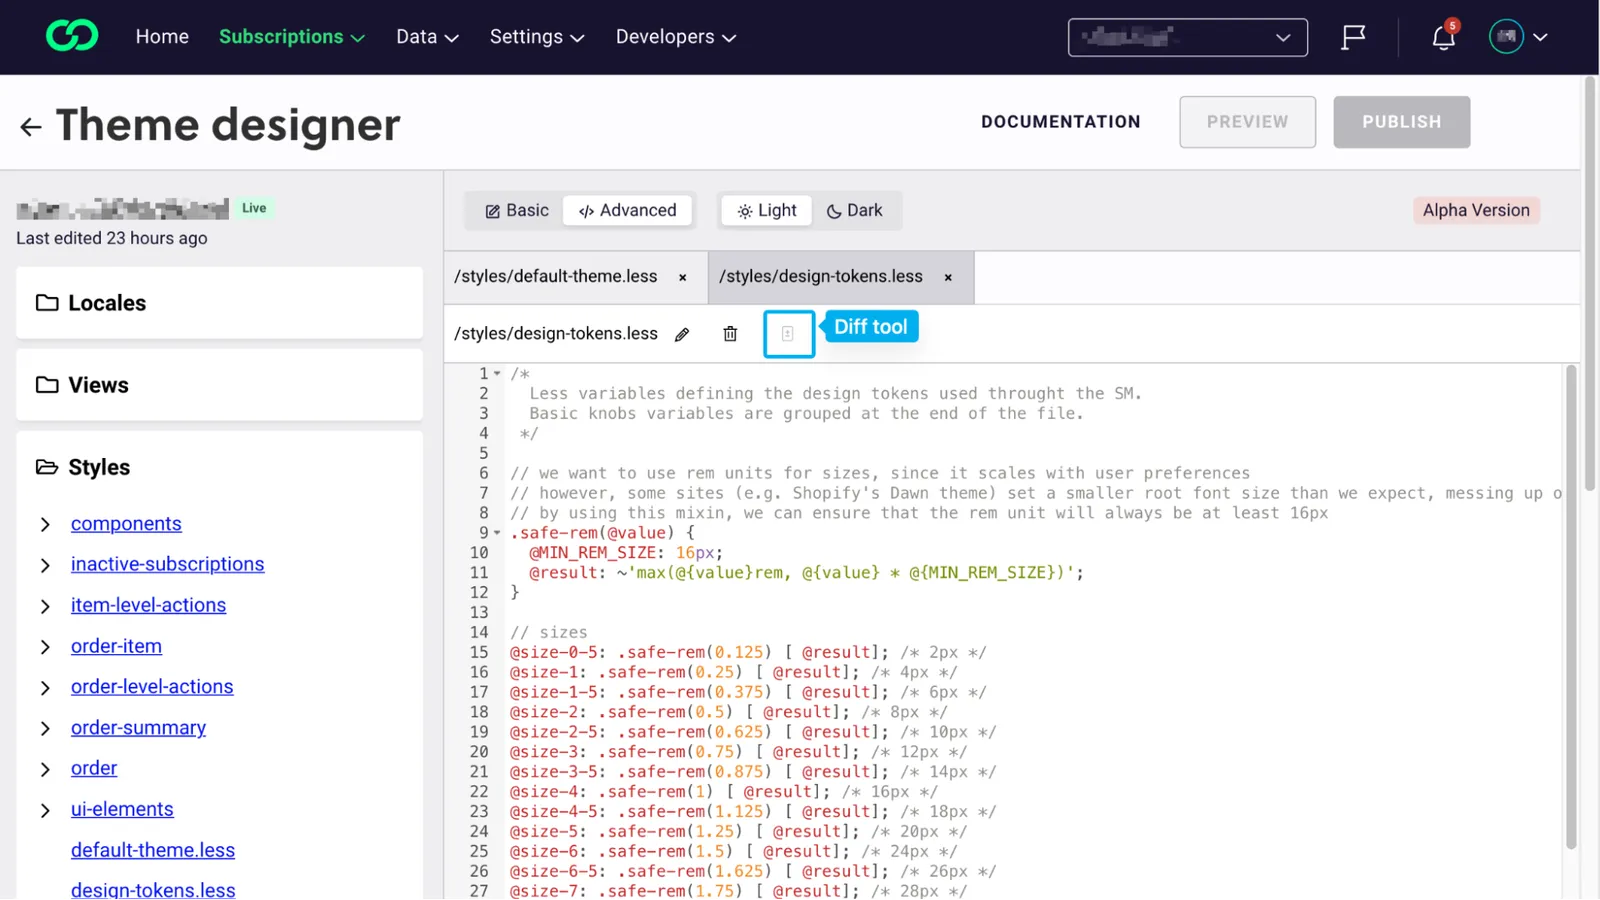This screenshot has height=900, width=1600.
Task: Click the '// sizes' comment on line 14
Action: [549, 633]
